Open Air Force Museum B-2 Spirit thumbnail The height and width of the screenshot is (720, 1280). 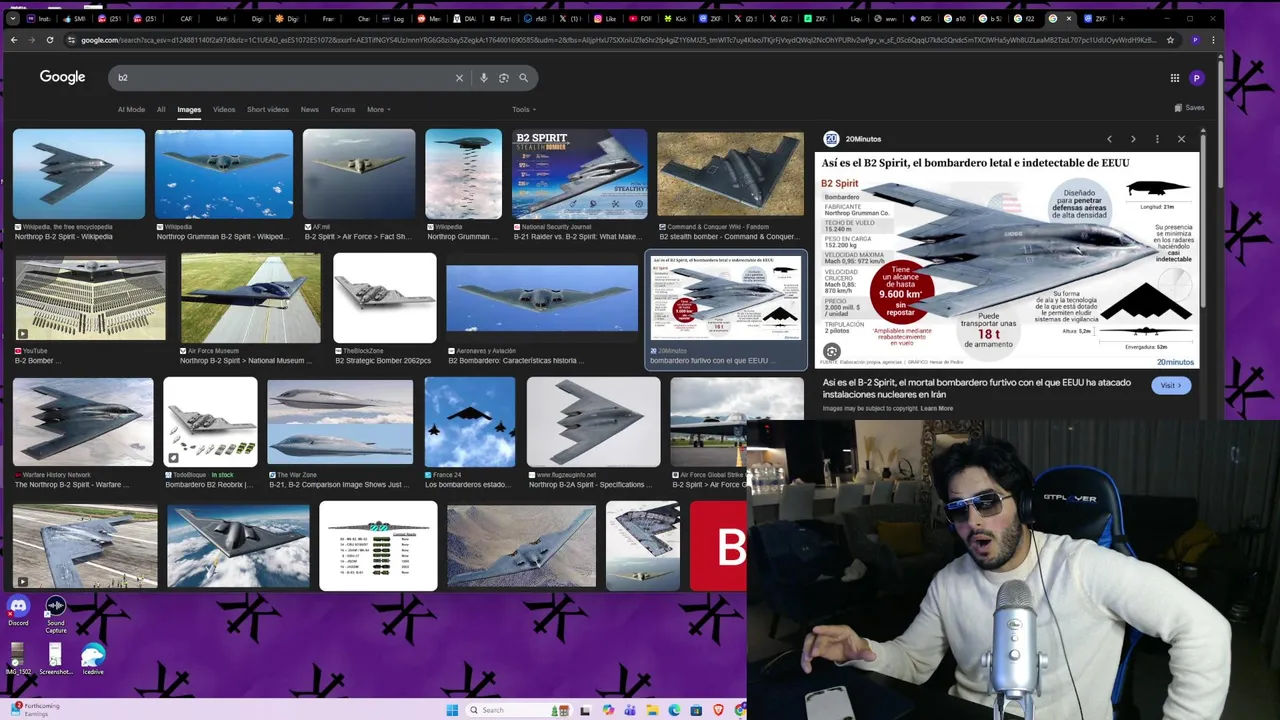251,298
